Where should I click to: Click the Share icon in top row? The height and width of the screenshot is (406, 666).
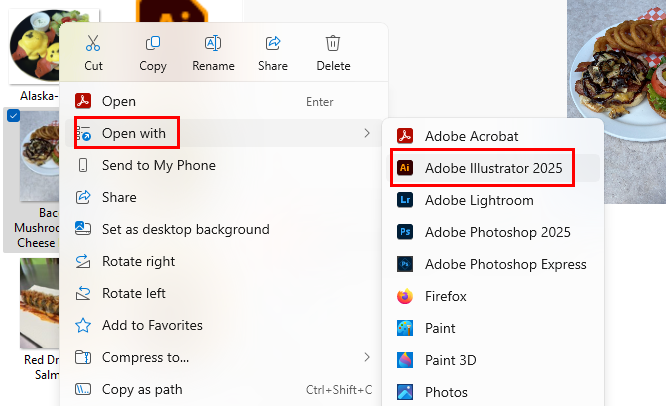coord(273,43)
